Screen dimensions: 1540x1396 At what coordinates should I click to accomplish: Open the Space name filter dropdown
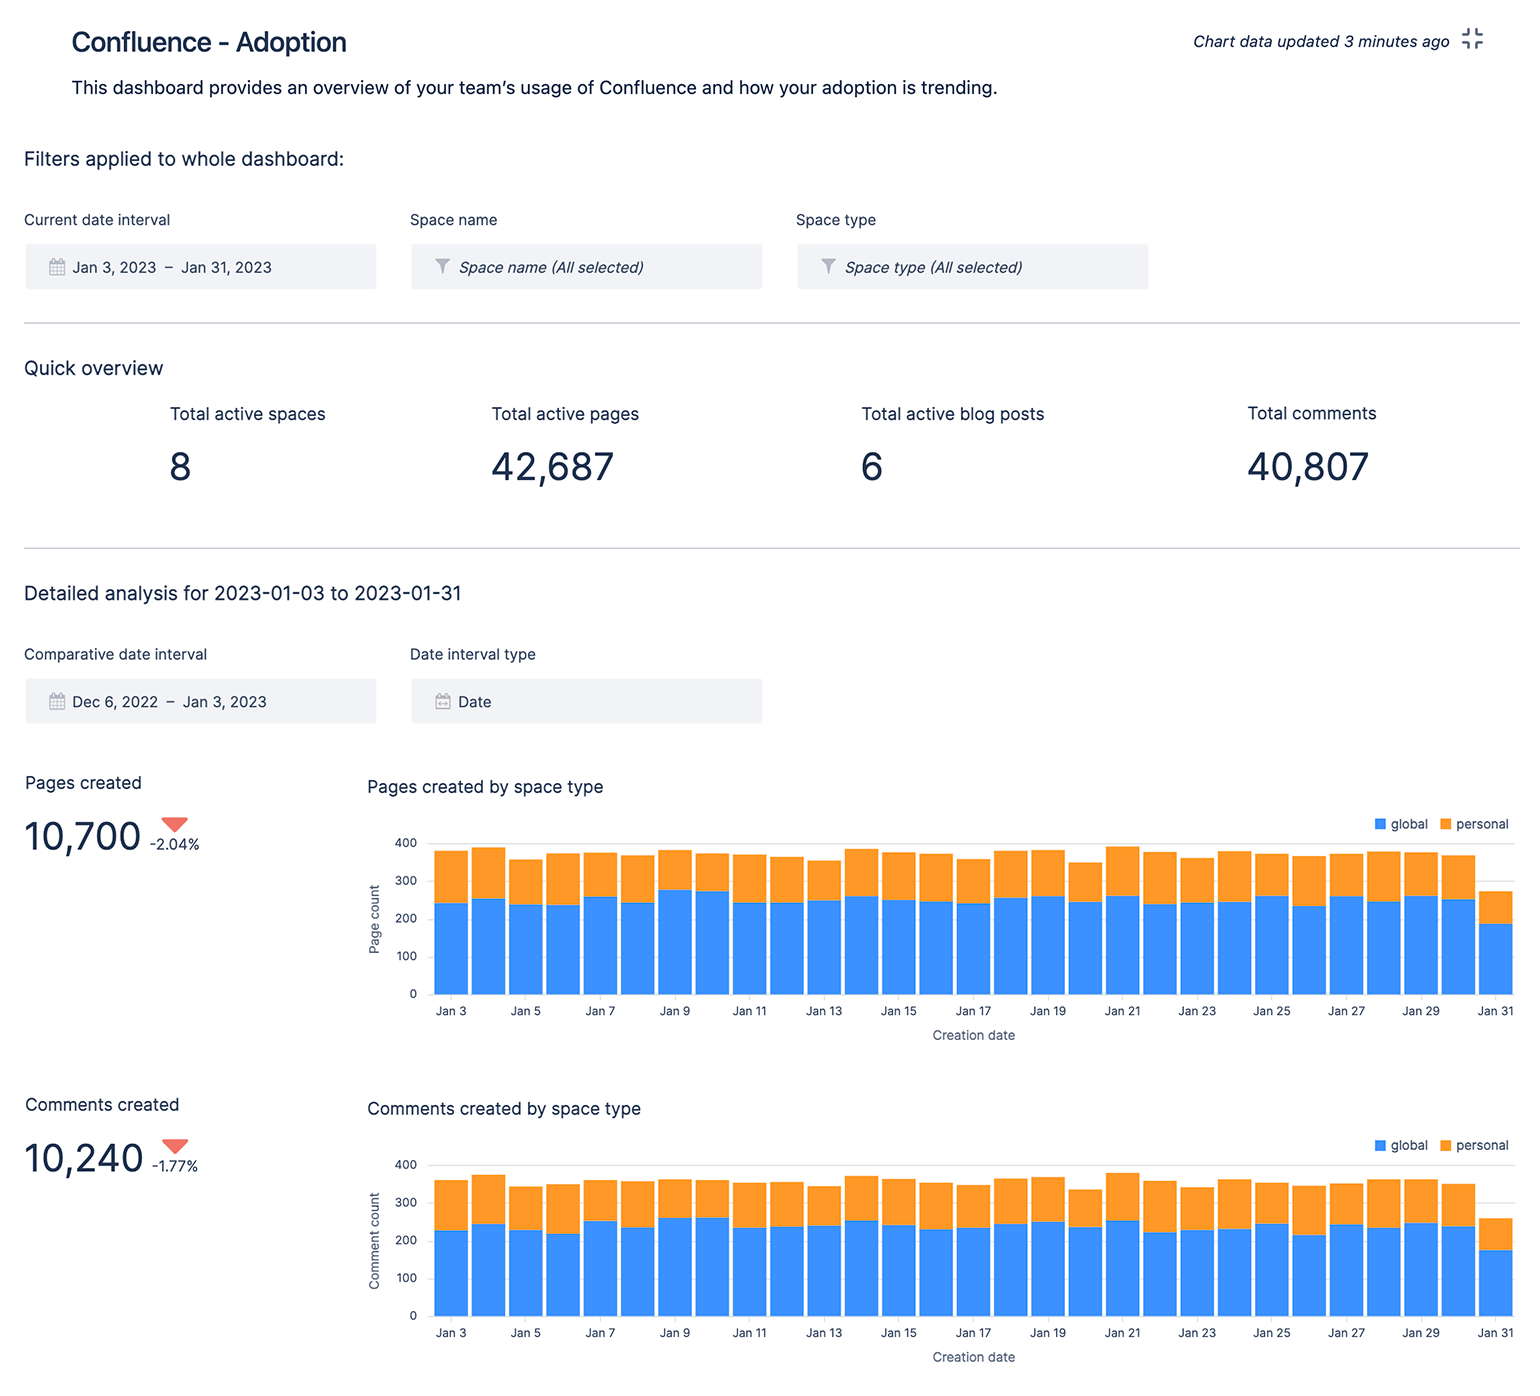point(587,267)
